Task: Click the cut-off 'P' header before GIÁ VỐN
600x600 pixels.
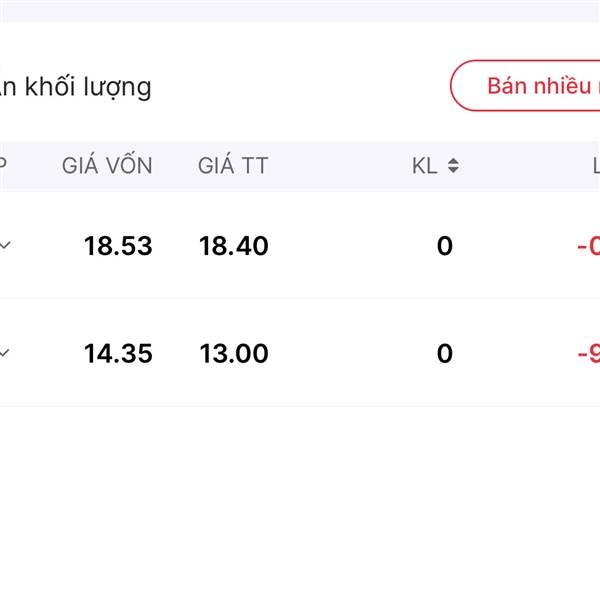Action: 3,166
